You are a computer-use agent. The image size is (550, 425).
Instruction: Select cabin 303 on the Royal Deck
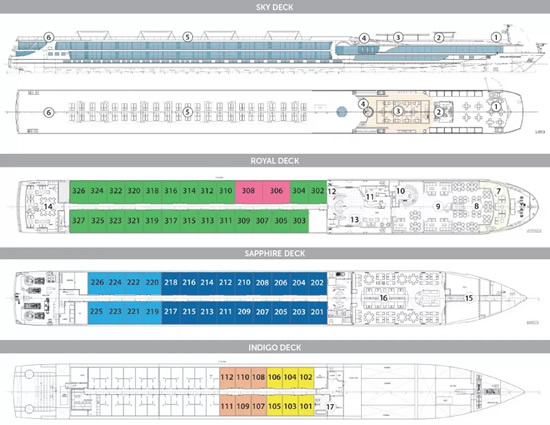click(299, 221)
